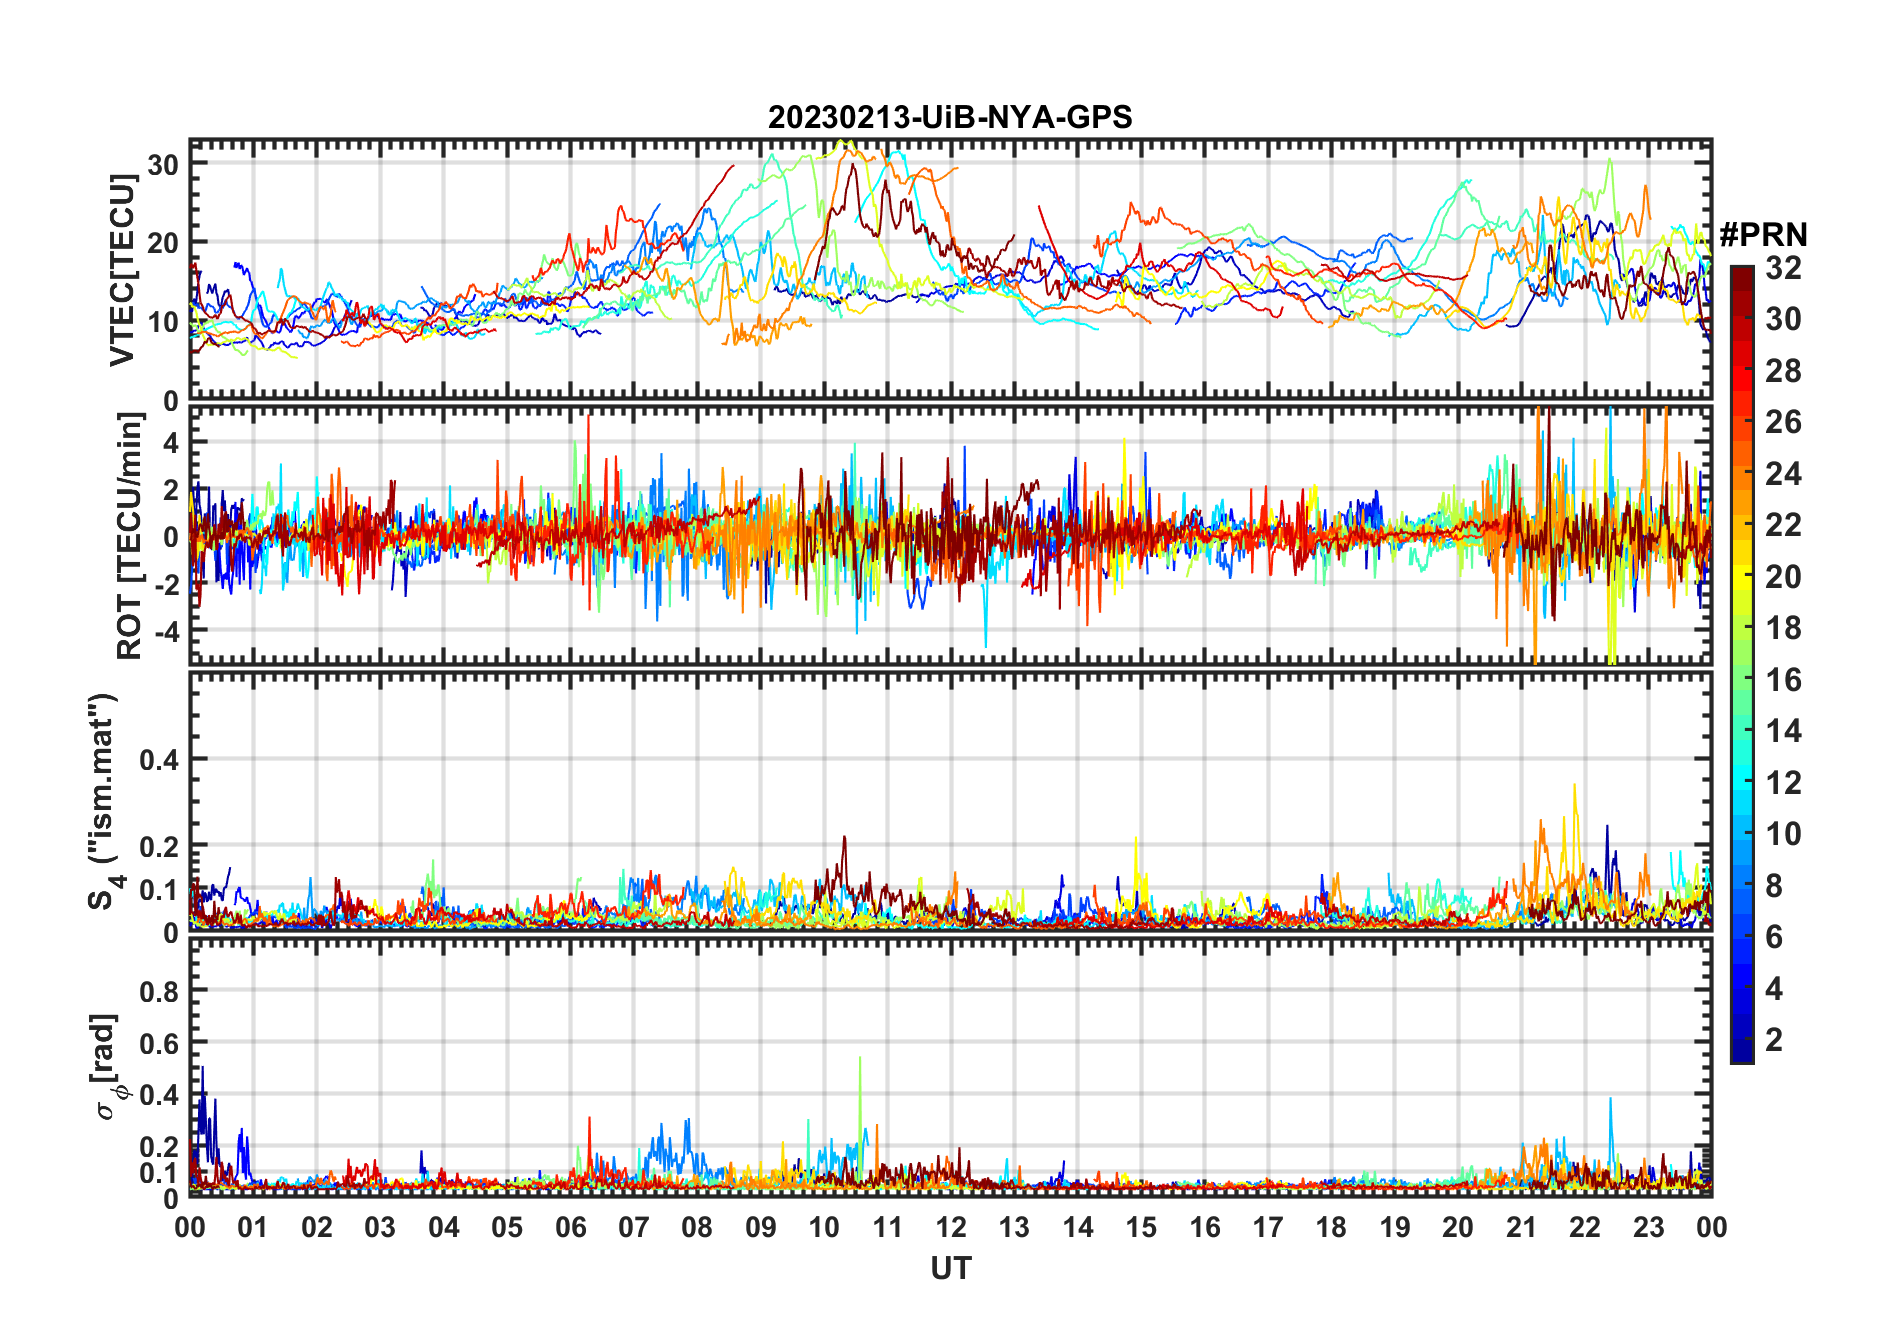Click the x-axis tick label 15
This screenshot has width=1902, height=1330.
1141,1227
